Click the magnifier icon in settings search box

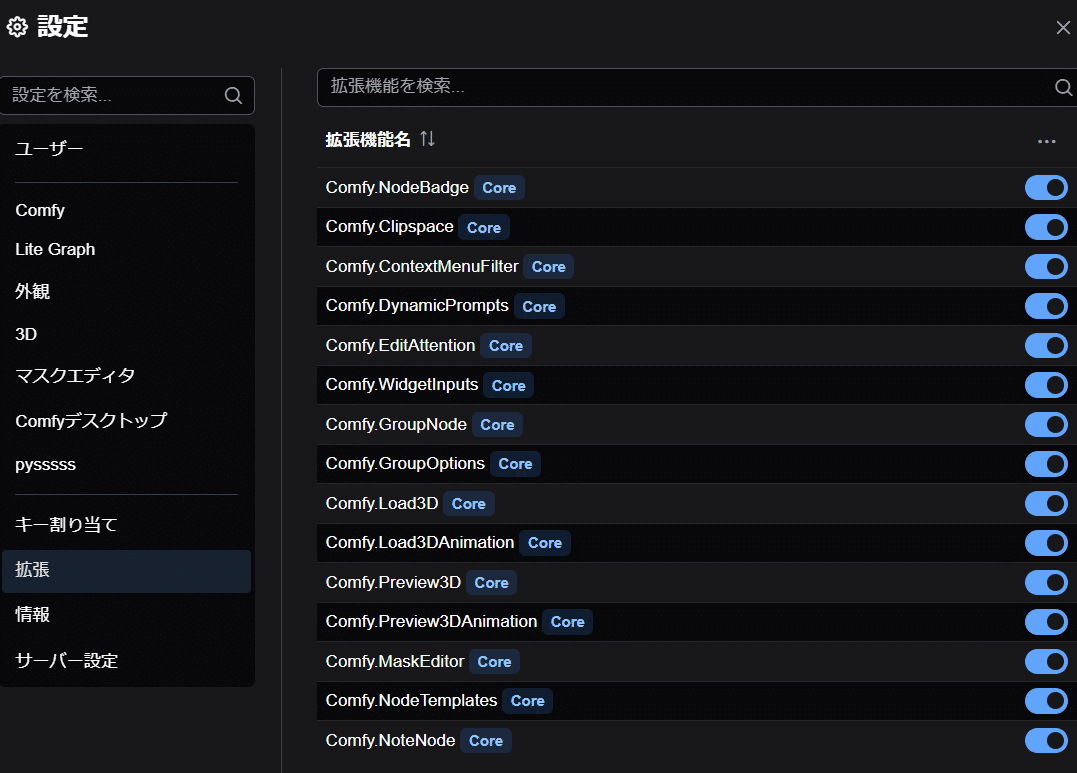pyautogui.click(x=233, y=95)
